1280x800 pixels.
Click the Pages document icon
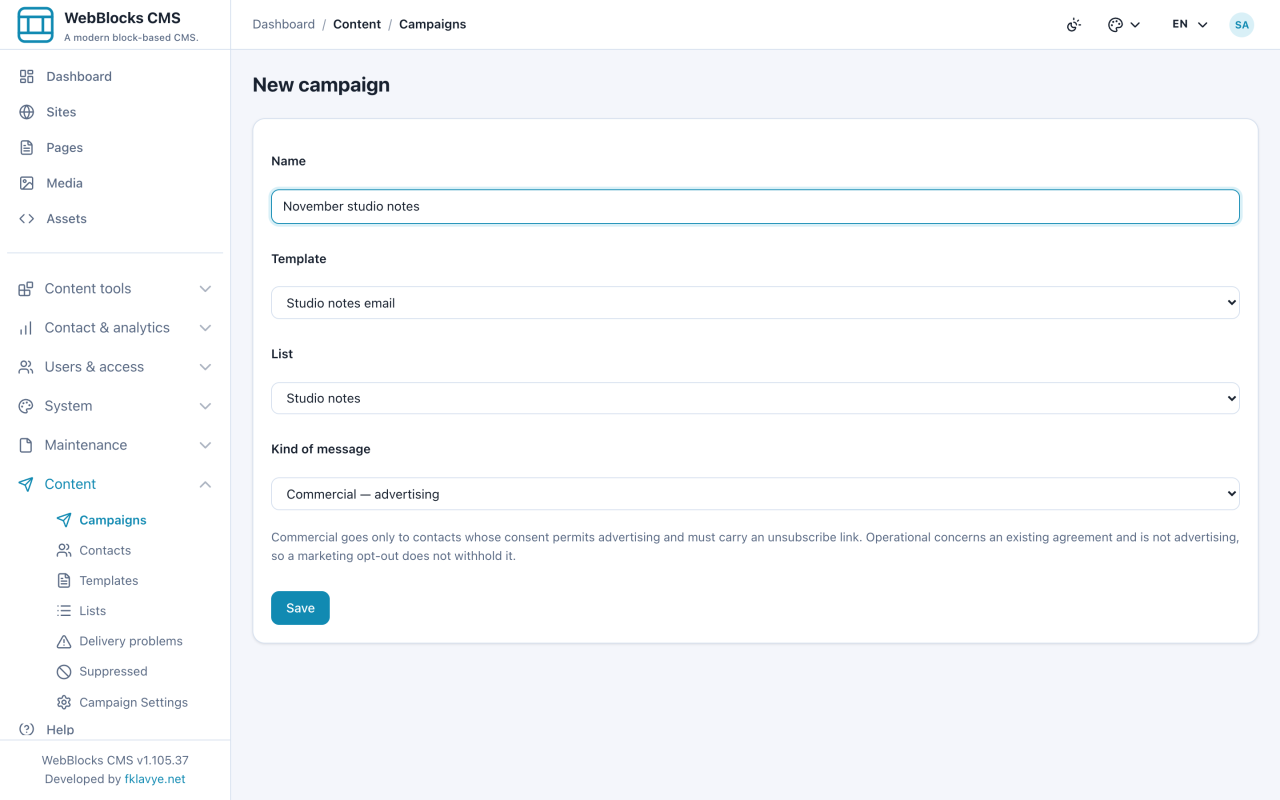27,147
